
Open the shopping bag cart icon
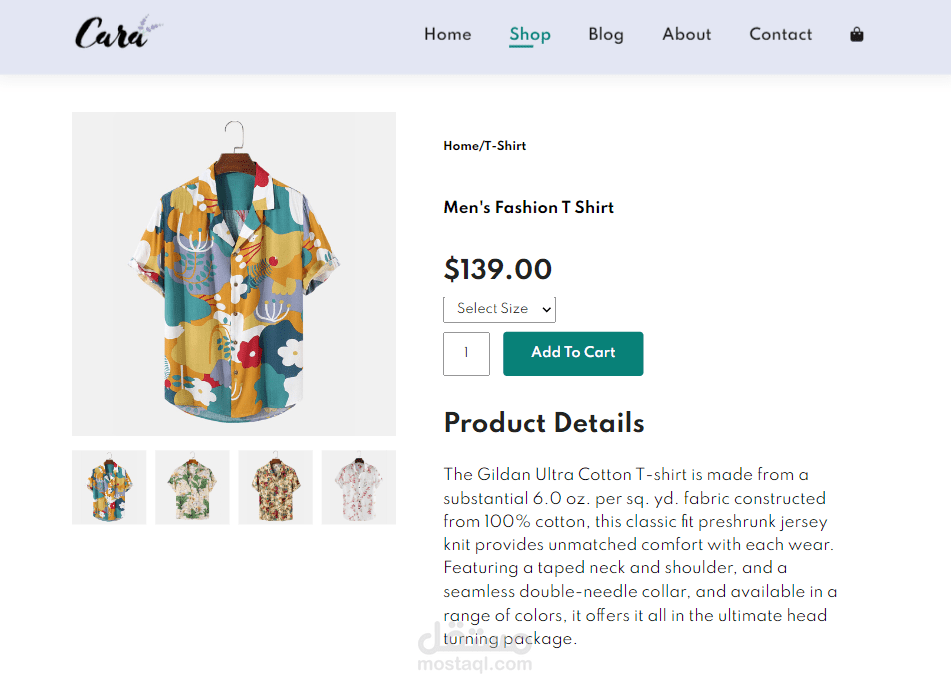(856, 35)
